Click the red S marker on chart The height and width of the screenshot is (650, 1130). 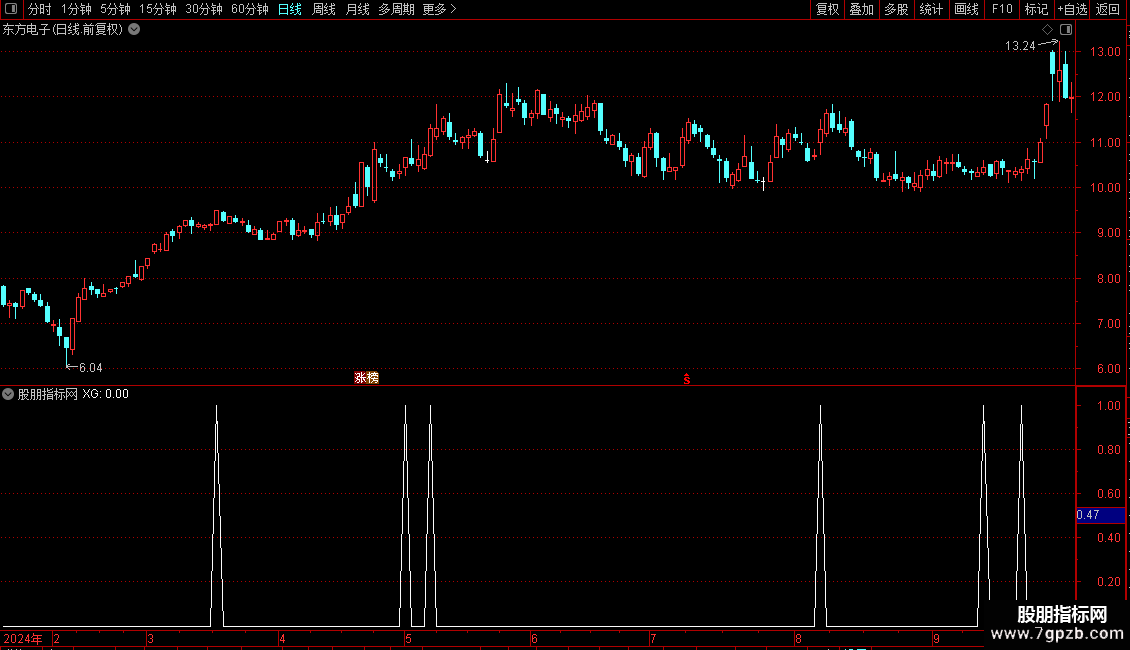(687, 379)
